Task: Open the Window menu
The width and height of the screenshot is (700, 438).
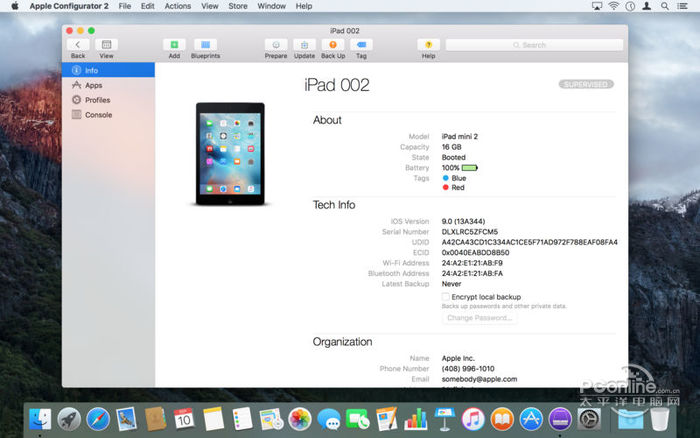Action: tap(271, 6)
